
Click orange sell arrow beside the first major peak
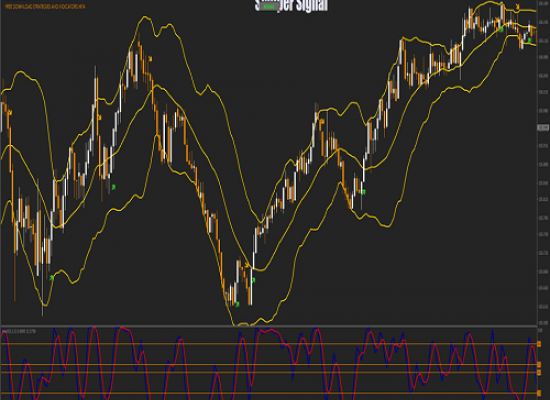[150, 59]
